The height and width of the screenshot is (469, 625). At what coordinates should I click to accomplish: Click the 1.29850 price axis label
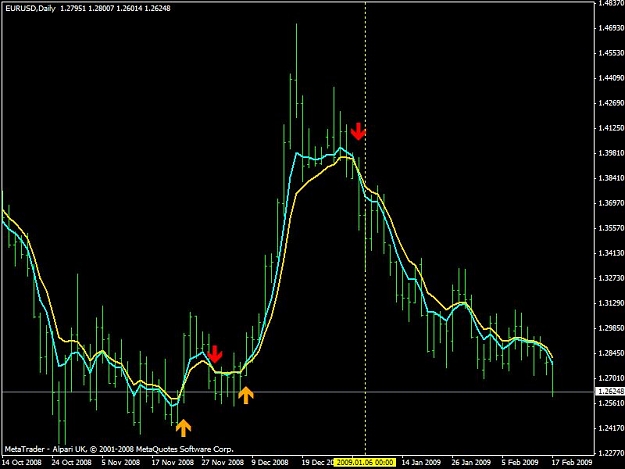click(611, 328)
